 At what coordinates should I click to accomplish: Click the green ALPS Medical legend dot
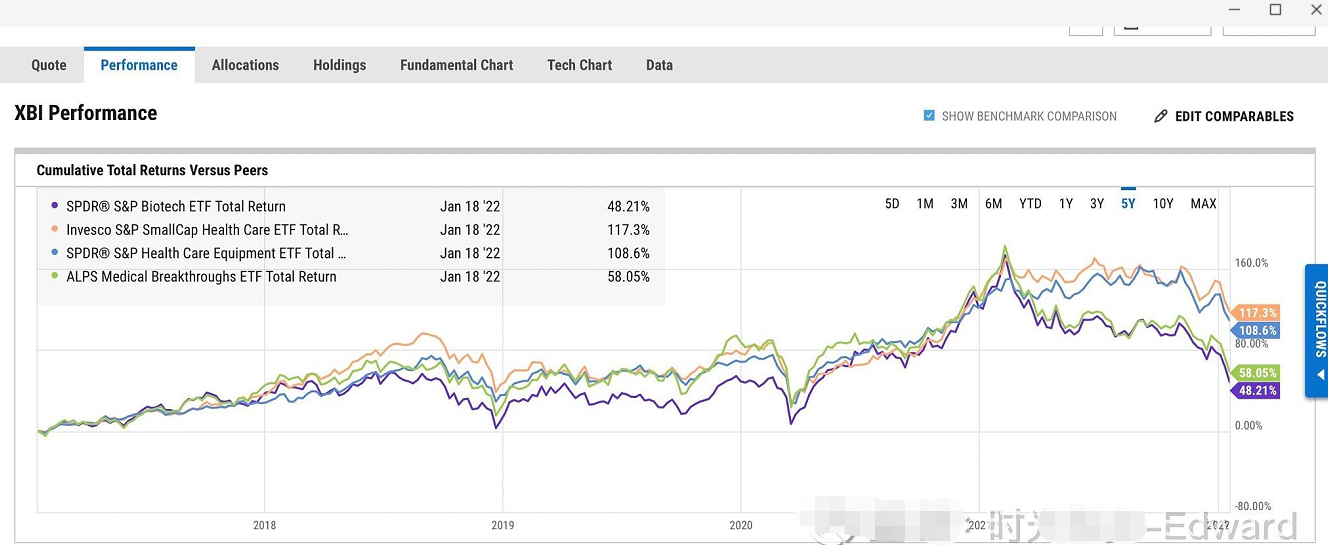pyautogui.click(x=54, y=277)
